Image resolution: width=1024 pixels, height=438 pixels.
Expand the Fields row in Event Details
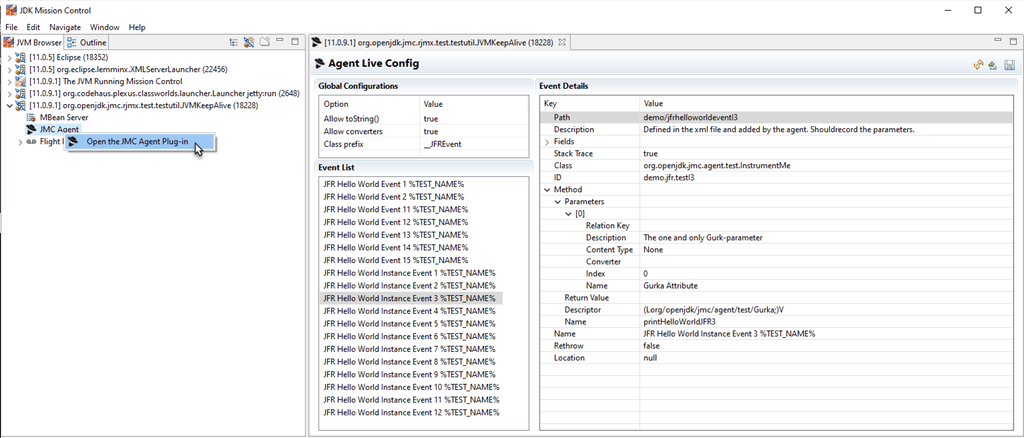point(547,142)
